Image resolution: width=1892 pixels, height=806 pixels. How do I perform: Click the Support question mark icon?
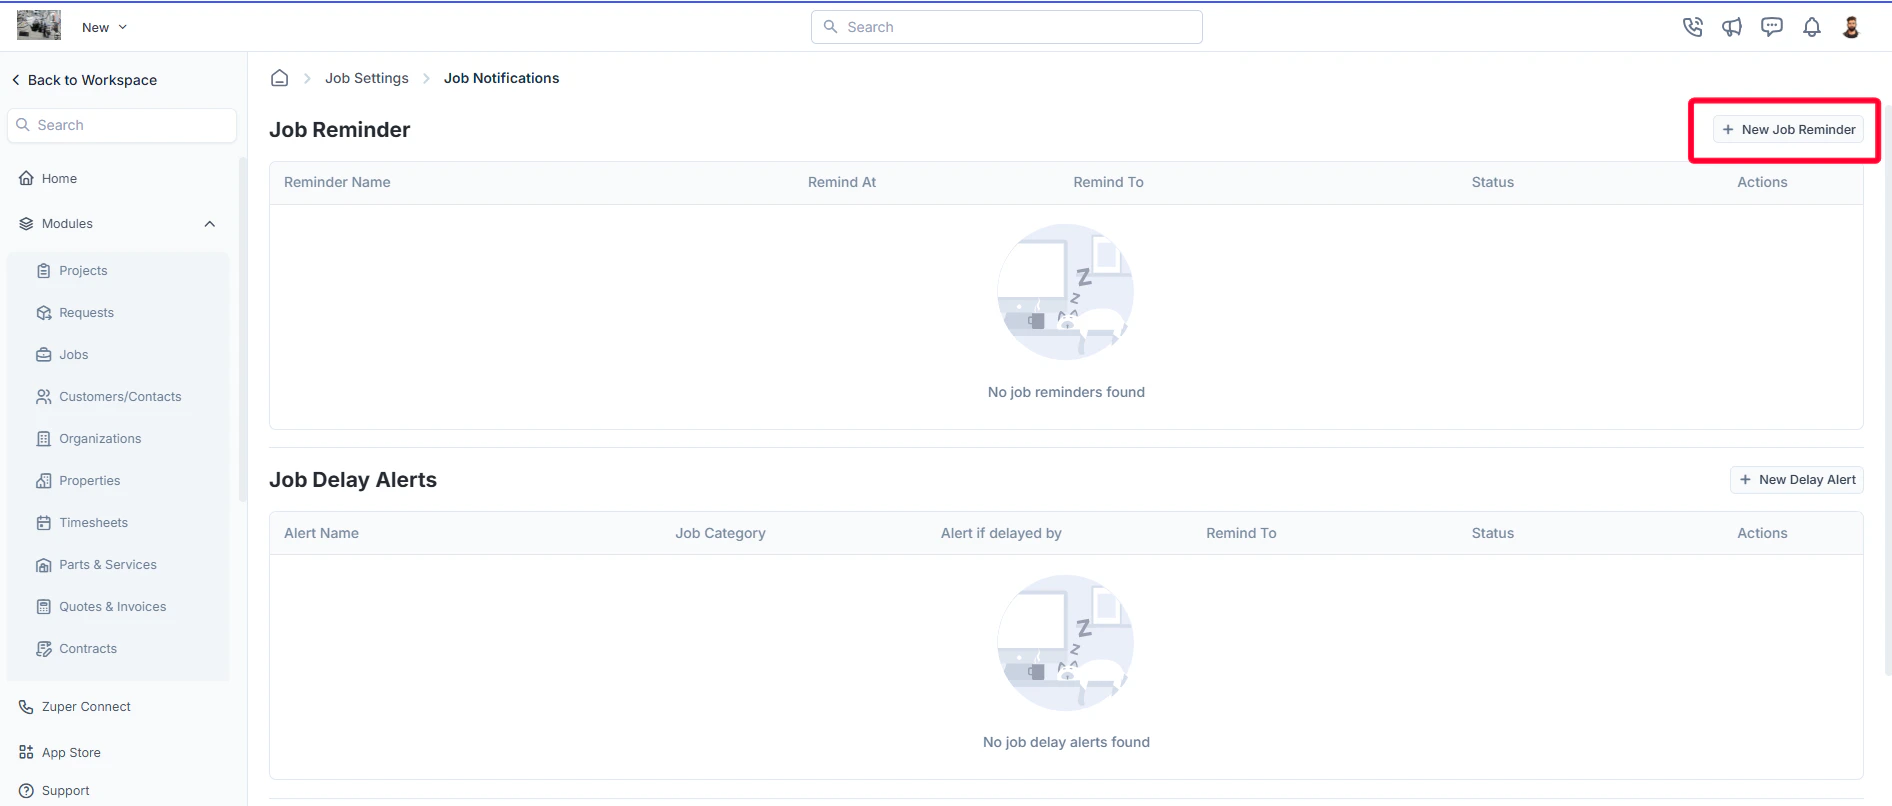pyautogui.click(x=26, y=791)
